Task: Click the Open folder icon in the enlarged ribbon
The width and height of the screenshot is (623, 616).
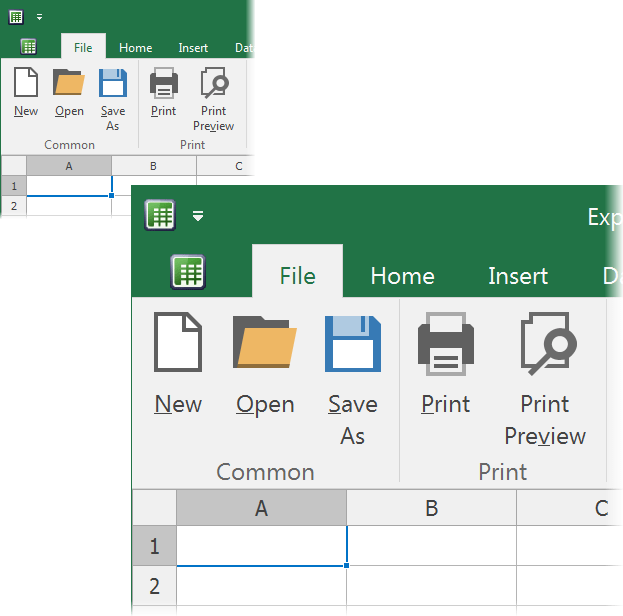Action: (x=265, y=344)
